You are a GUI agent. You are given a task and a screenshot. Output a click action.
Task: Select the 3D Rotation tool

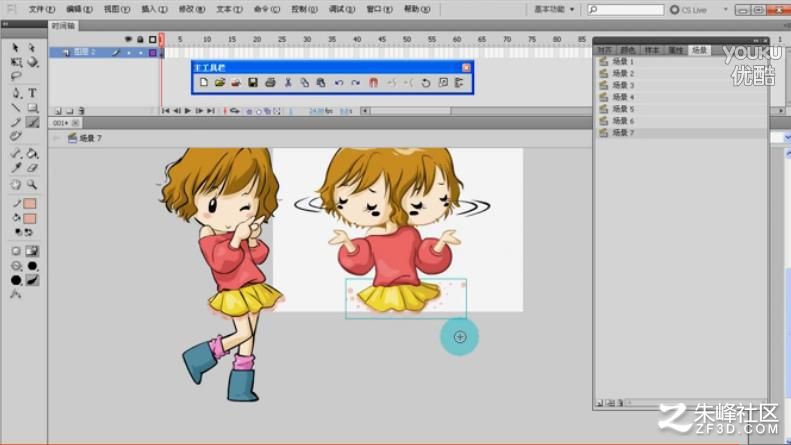tap(32, 62)
